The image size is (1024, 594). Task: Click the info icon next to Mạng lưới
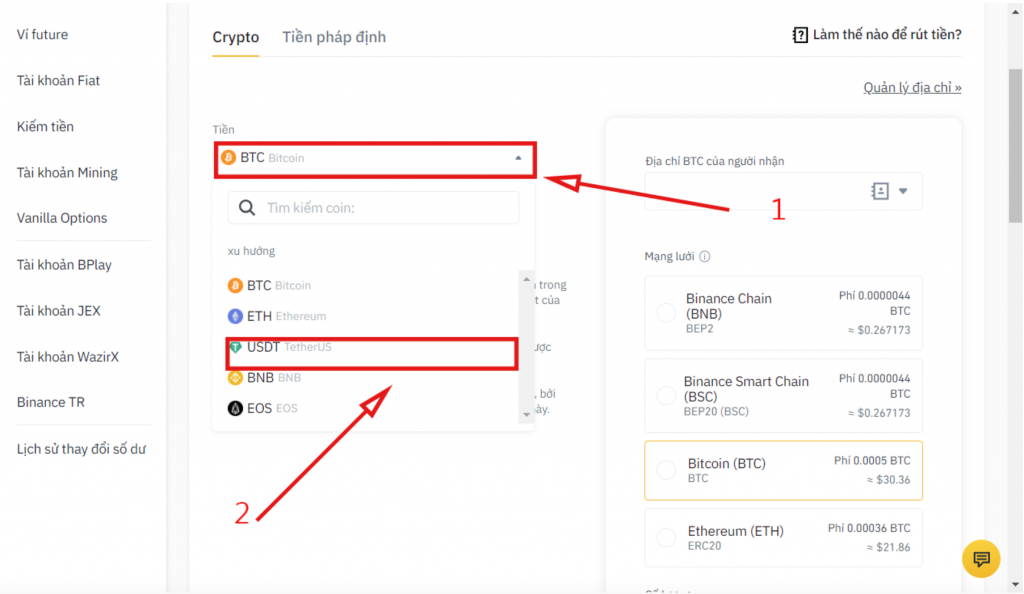[x=705, y=257]
